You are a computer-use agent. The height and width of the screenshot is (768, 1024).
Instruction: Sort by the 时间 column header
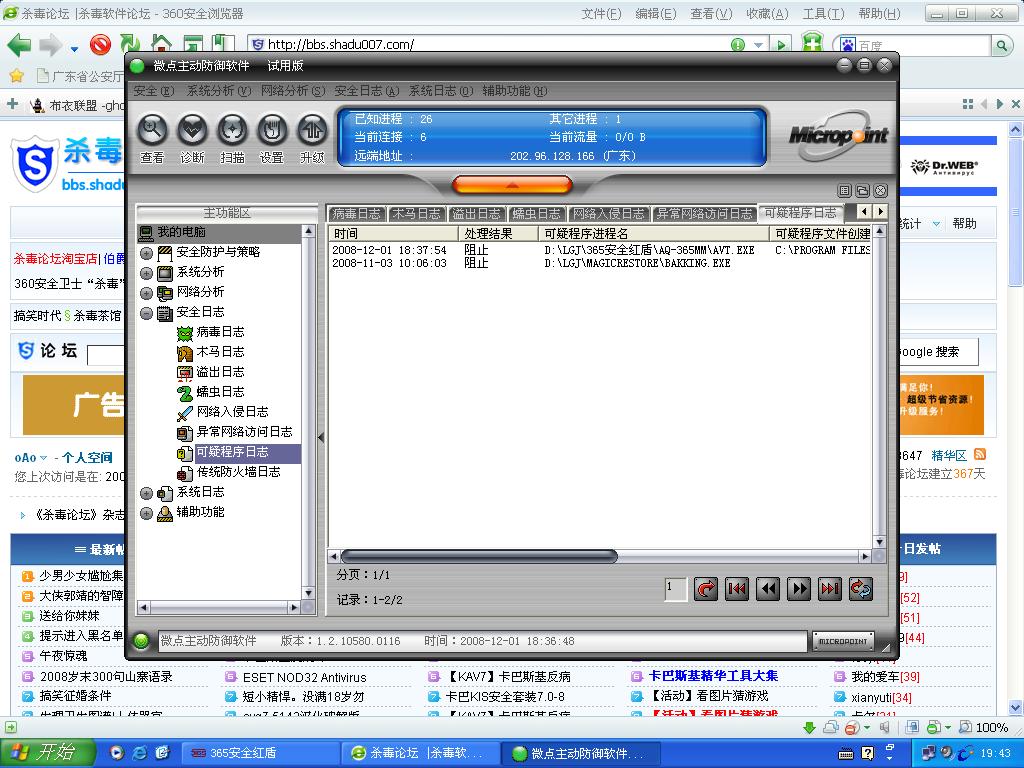pyautogui.click(x=394, y=233)
